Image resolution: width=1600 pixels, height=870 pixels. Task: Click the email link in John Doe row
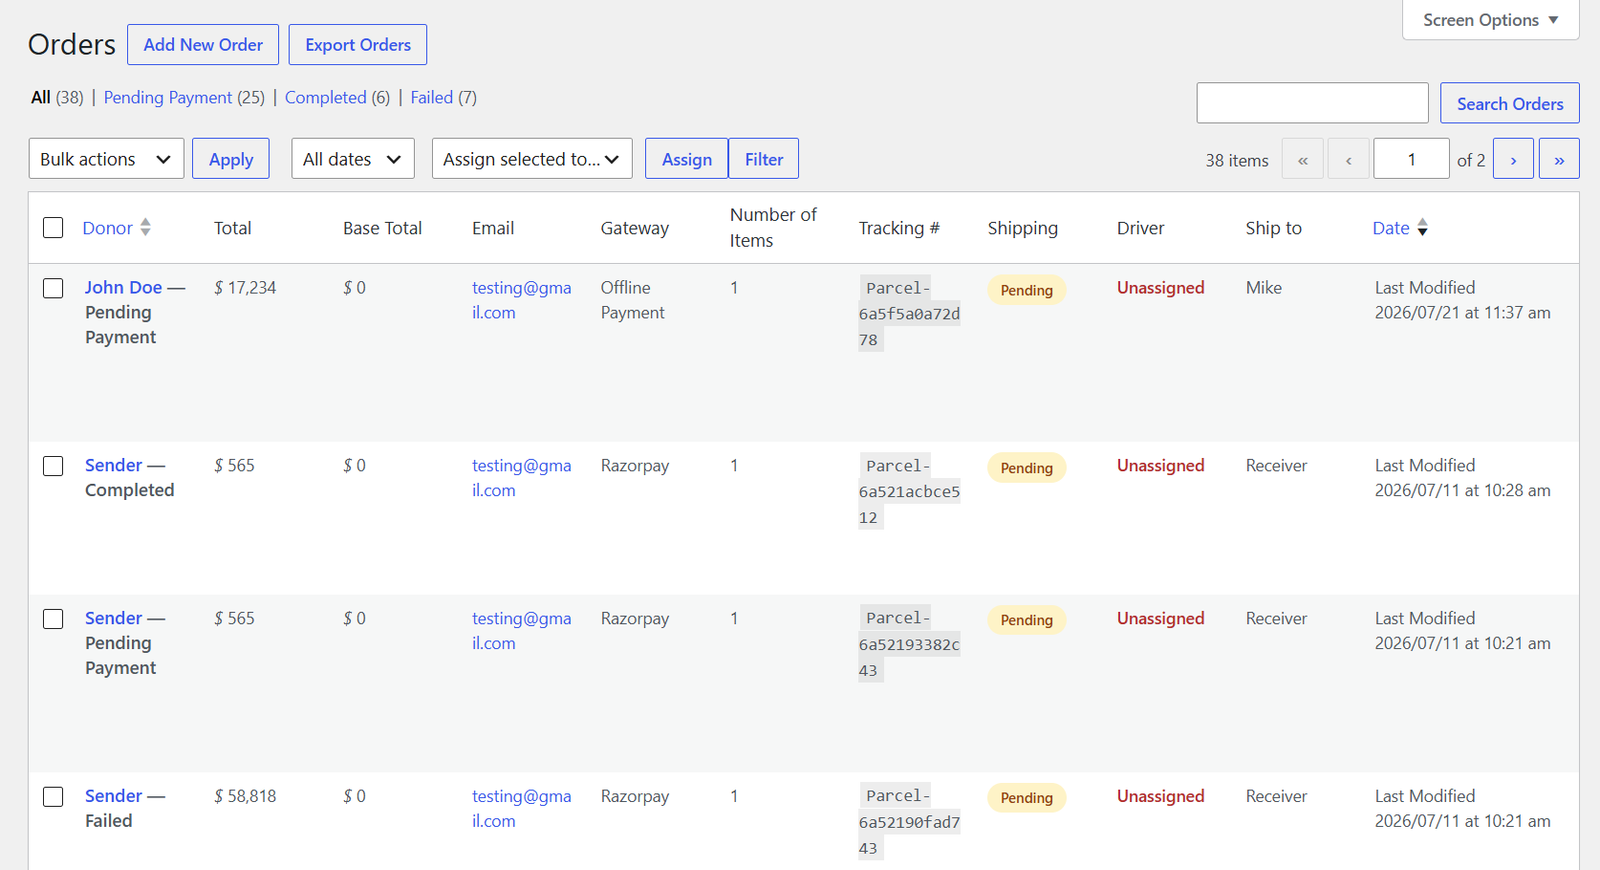coord(521,300)
